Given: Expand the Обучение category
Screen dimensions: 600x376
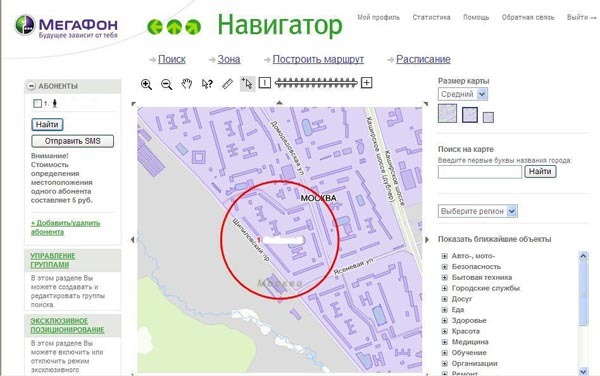Looking at the screenshot, I should [444, 353].
